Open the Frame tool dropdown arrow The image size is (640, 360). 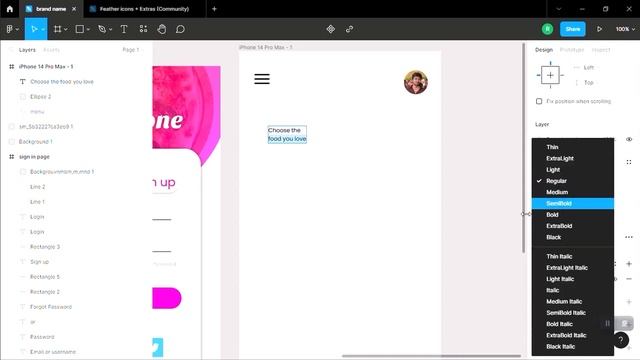tap(66, 29)
